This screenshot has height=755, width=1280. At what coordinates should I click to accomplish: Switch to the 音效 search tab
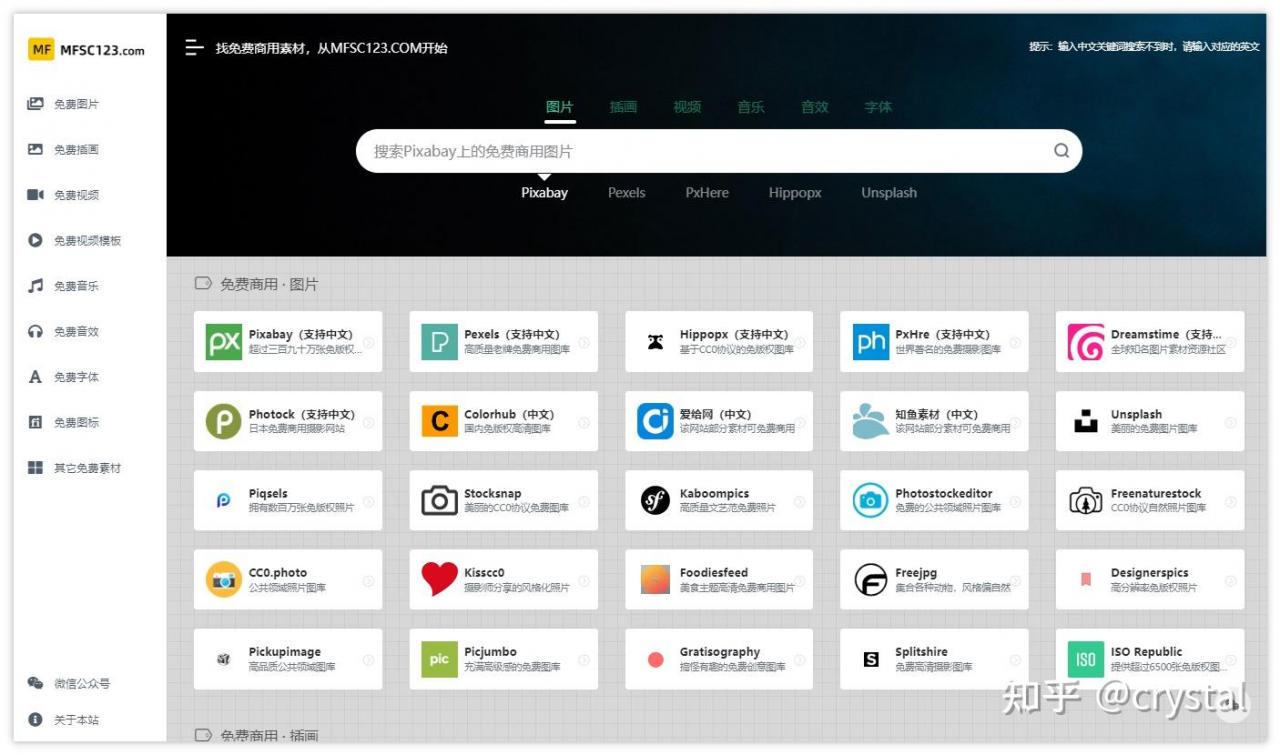[815, 107]
